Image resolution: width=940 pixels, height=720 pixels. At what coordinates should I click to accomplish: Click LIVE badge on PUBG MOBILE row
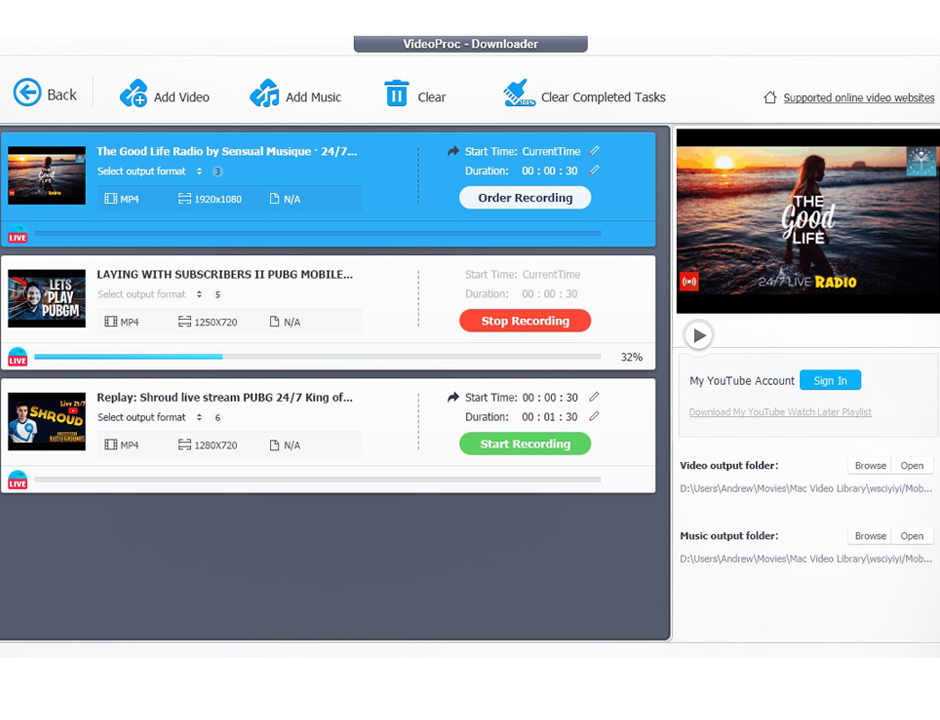[x=18, y=357]
